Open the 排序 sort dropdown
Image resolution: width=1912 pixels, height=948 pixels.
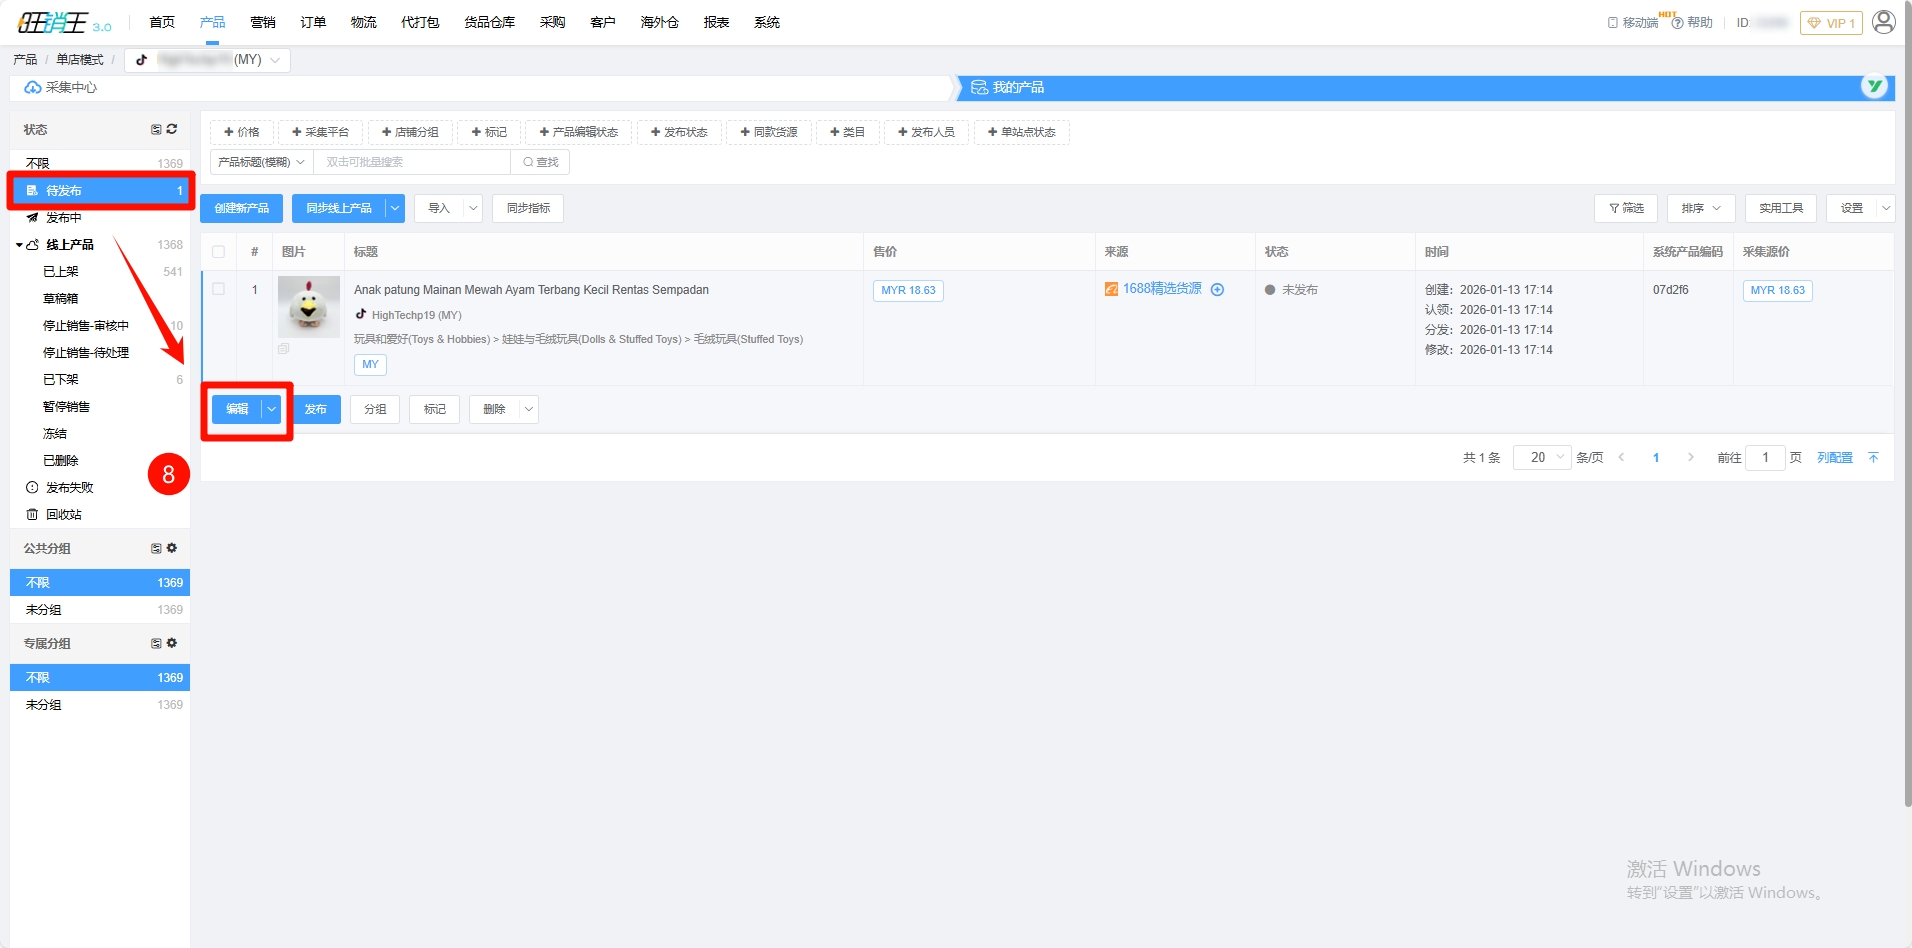coord(1700,208)
